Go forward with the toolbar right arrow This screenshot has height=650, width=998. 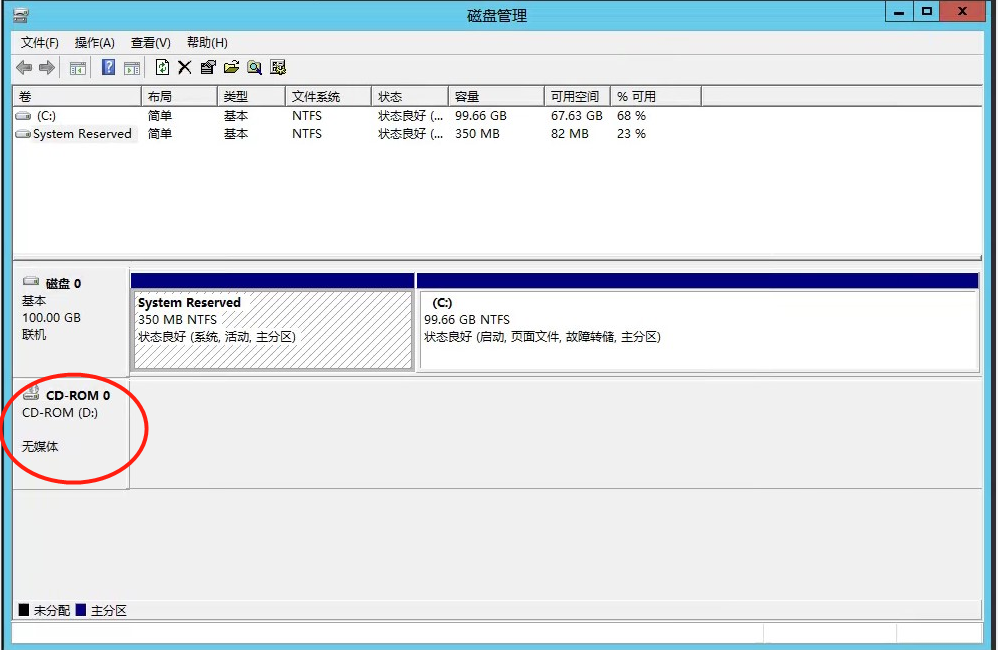tap(47, 67)
